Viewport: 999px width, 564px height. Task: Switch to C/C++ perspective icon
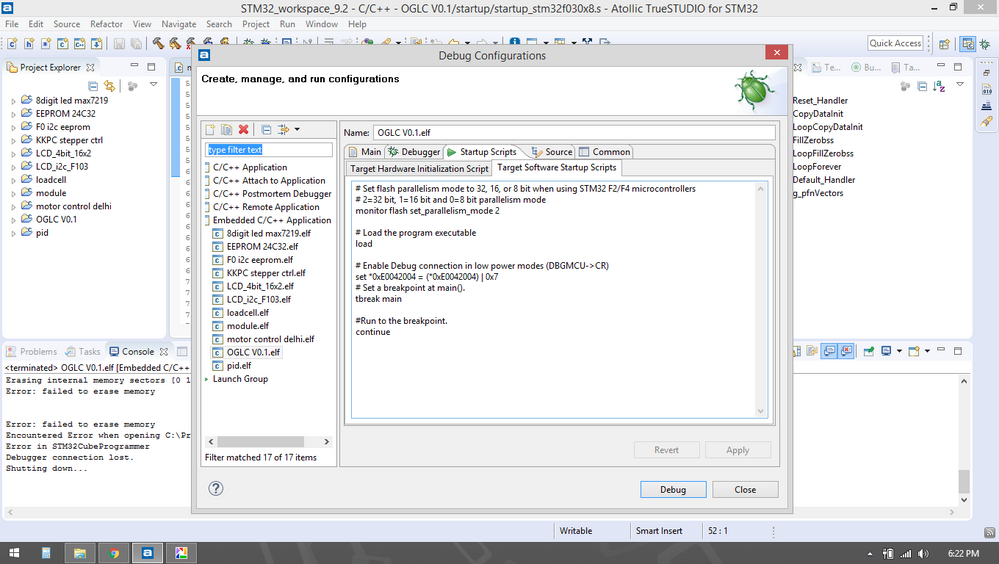968,43
